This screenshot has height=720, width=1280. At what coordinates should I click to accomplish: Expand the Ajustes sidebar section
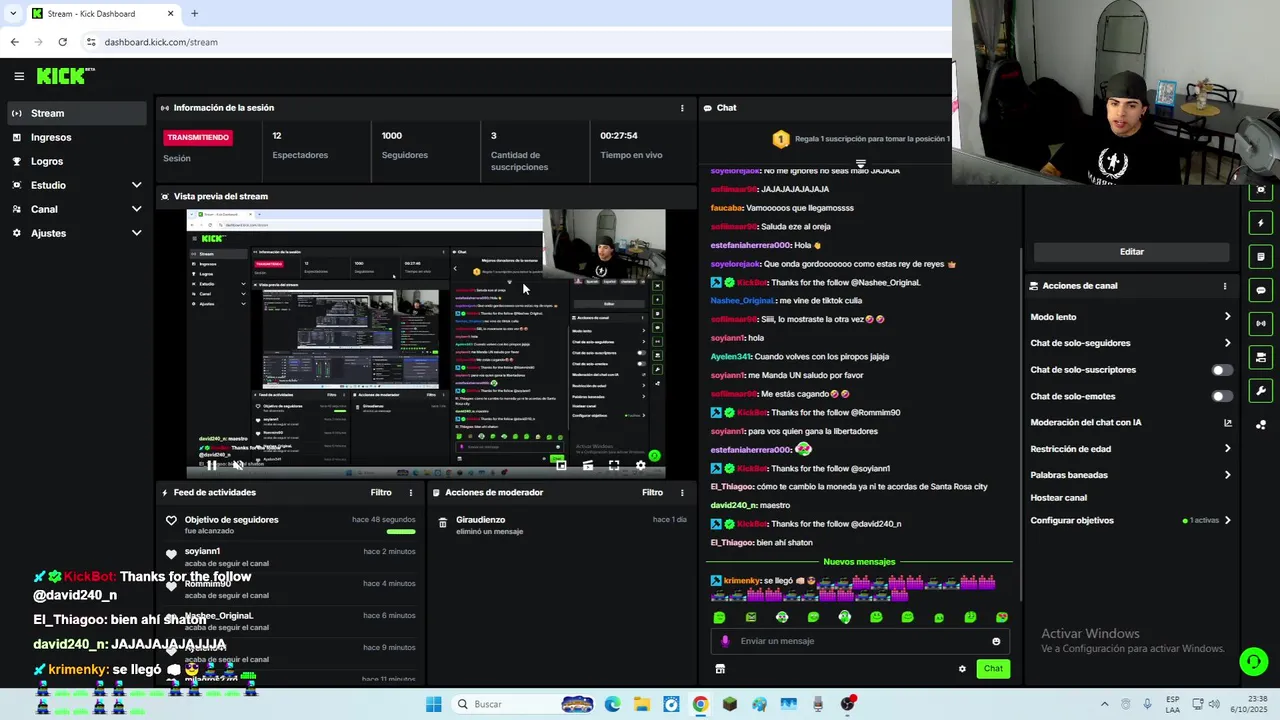coord(136,233)
